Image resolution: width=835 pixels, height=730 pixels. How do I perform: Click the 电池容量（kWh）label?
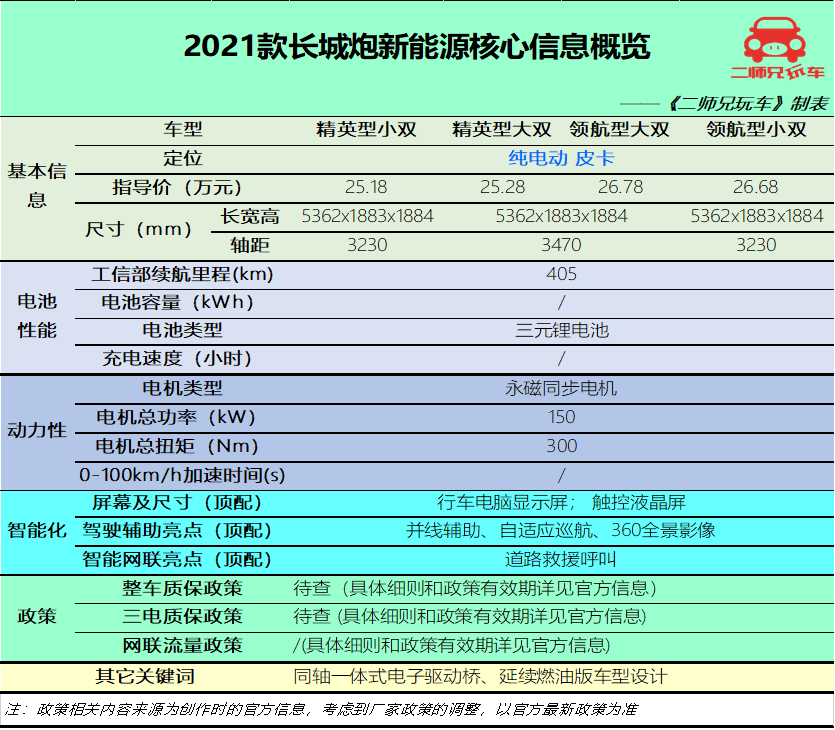(177, 302)
